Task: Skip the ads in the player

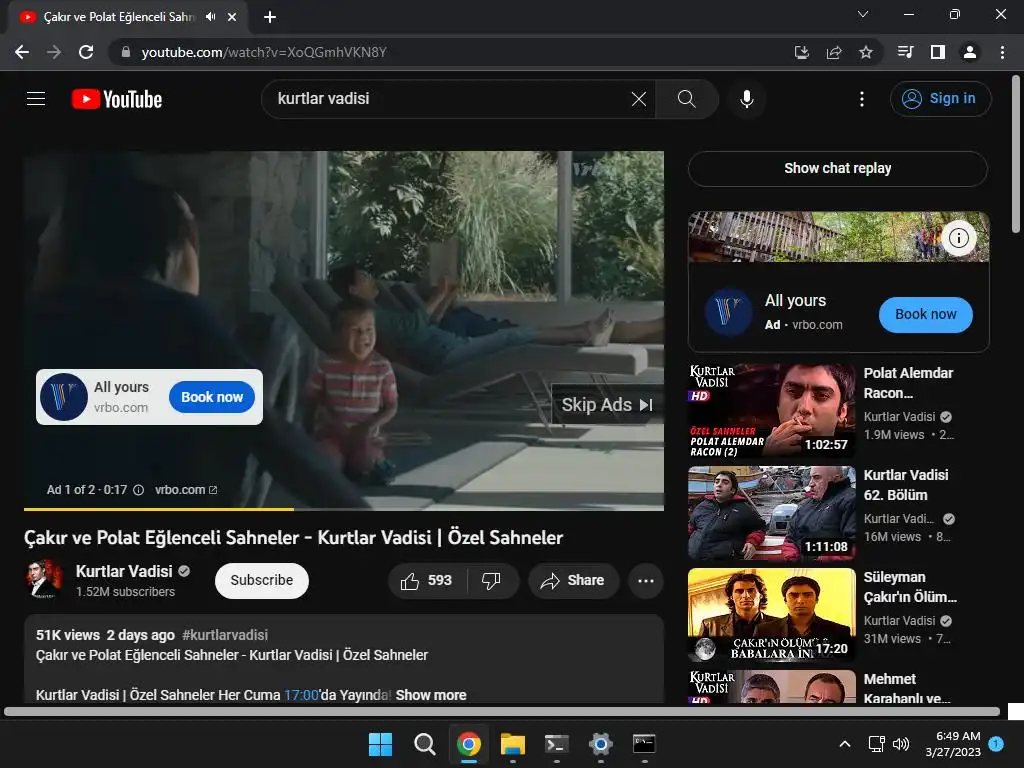Action: [x=607, y=405]
